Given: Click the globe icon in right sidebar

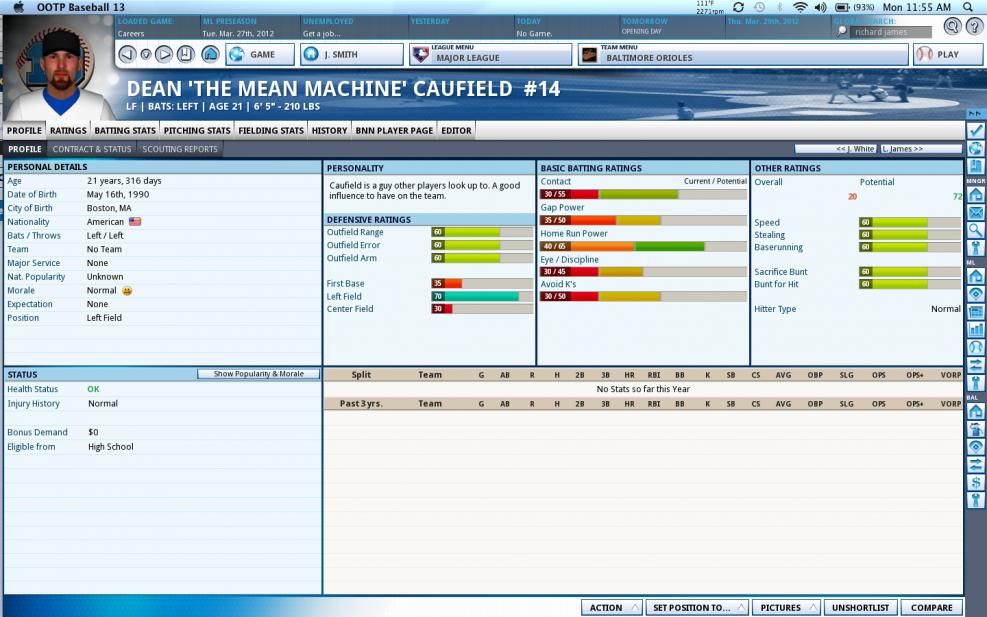Looking at the screenshot, I should [976, 149].
